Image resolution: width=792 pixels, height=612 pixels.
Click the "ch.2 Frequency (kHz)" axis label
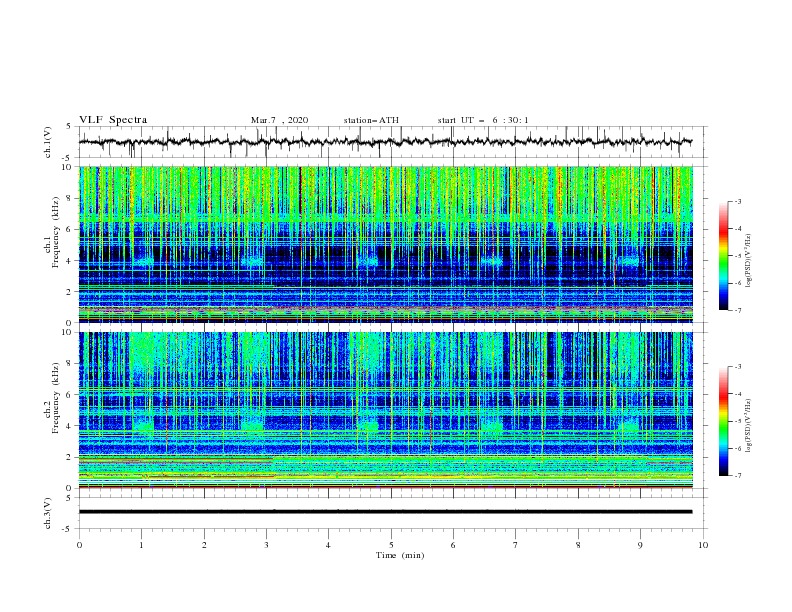(52, 398)
